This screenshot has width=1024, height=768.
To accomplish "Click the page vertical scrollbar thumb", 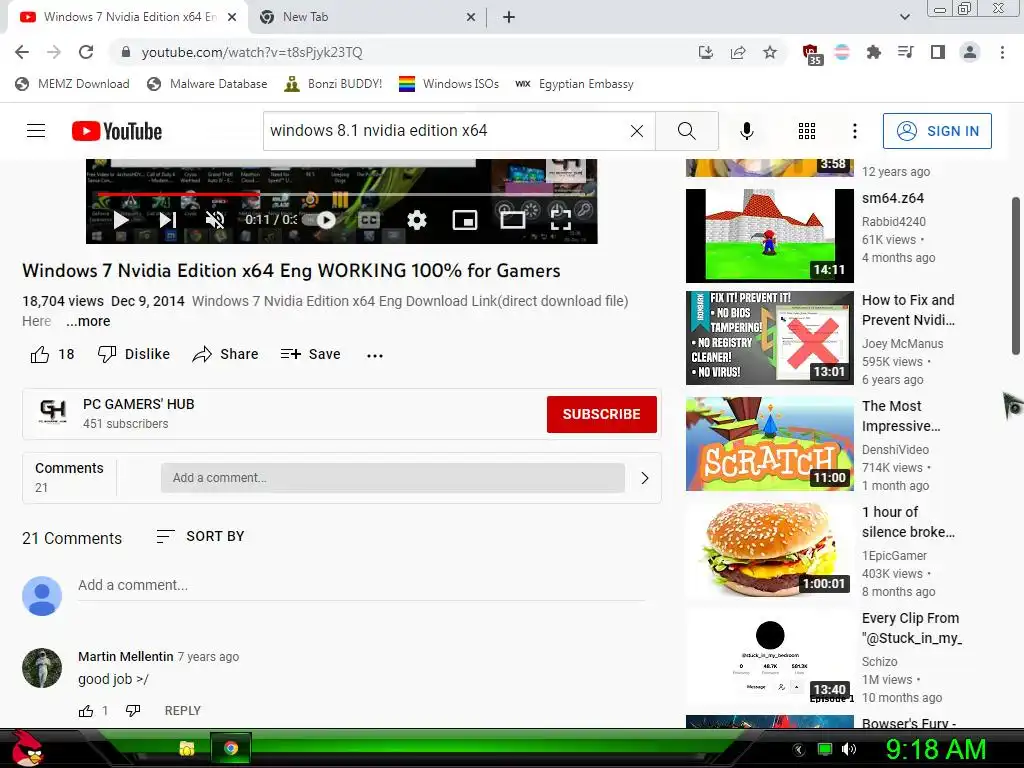I will pyautogui.click(x=1016, y=276).
